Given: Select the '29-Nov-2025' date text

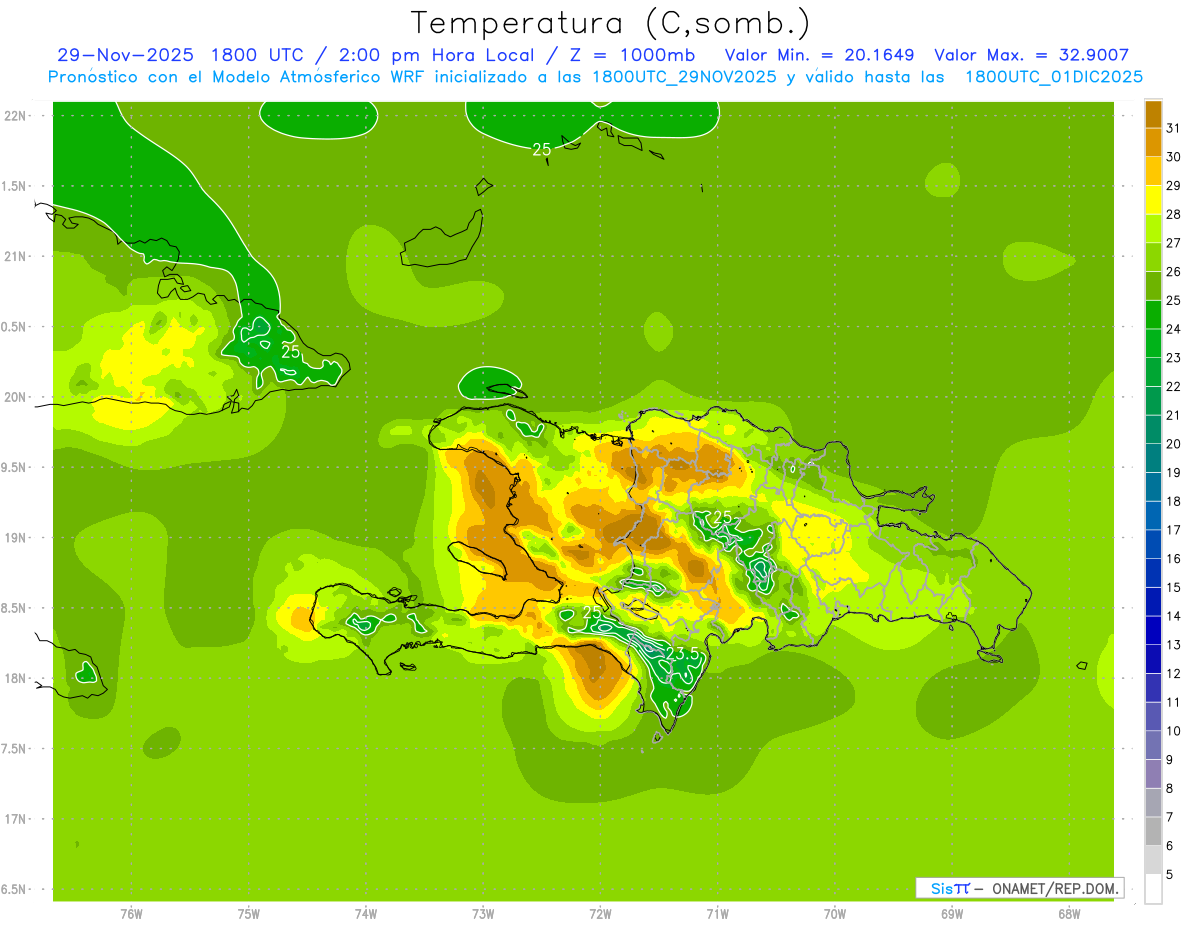Looking at the screenshot, I should (126, 55).
